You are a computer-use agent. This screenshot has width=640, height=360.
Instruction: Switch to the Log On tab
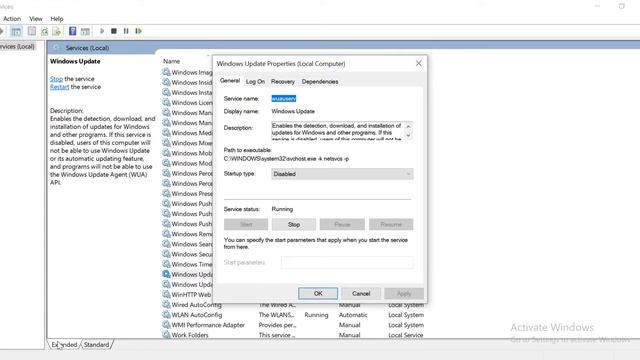[x=255, y=82]
